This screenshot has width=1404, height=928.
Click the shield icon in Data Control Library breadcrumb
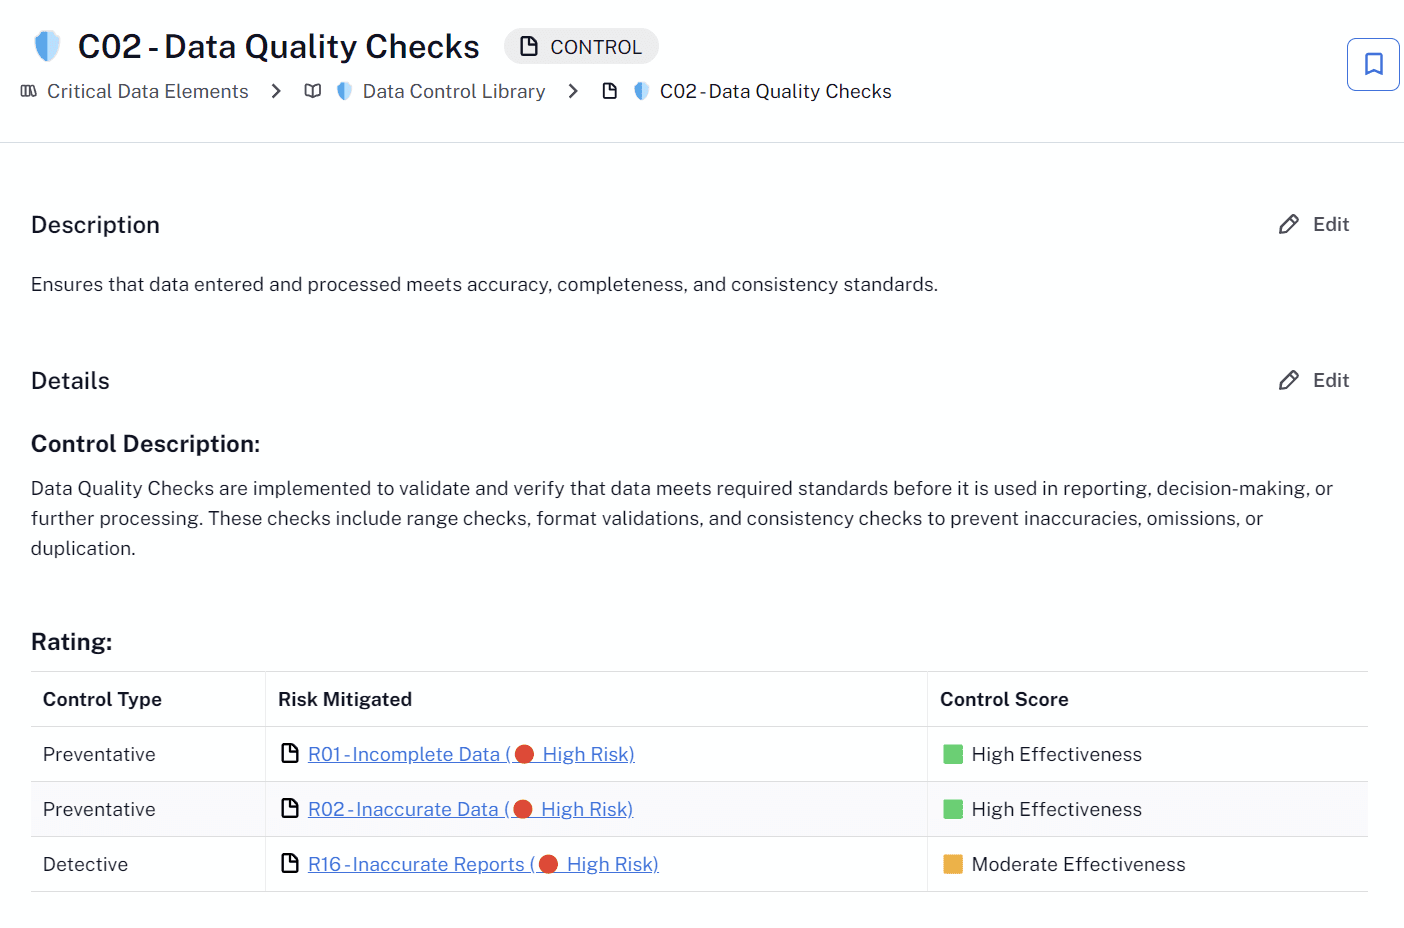click(344, 90)
